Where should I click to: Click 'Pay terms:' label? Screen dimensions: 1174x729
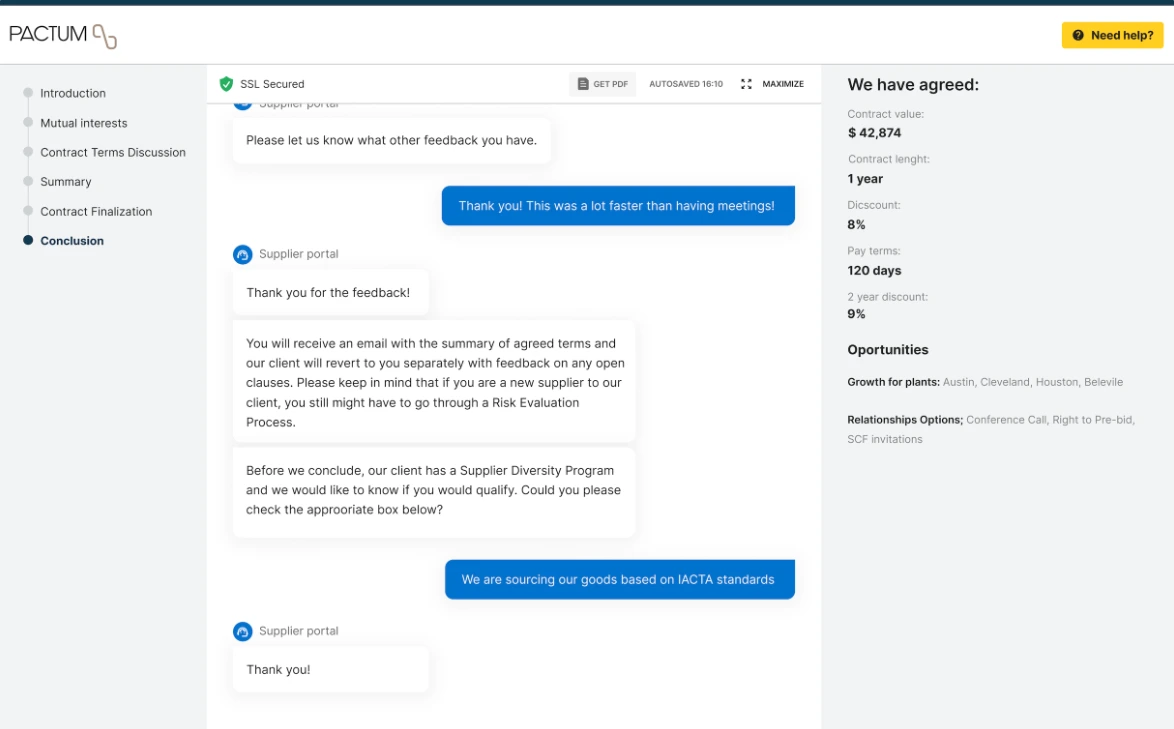pyautogui.click(x=873, y=251)
